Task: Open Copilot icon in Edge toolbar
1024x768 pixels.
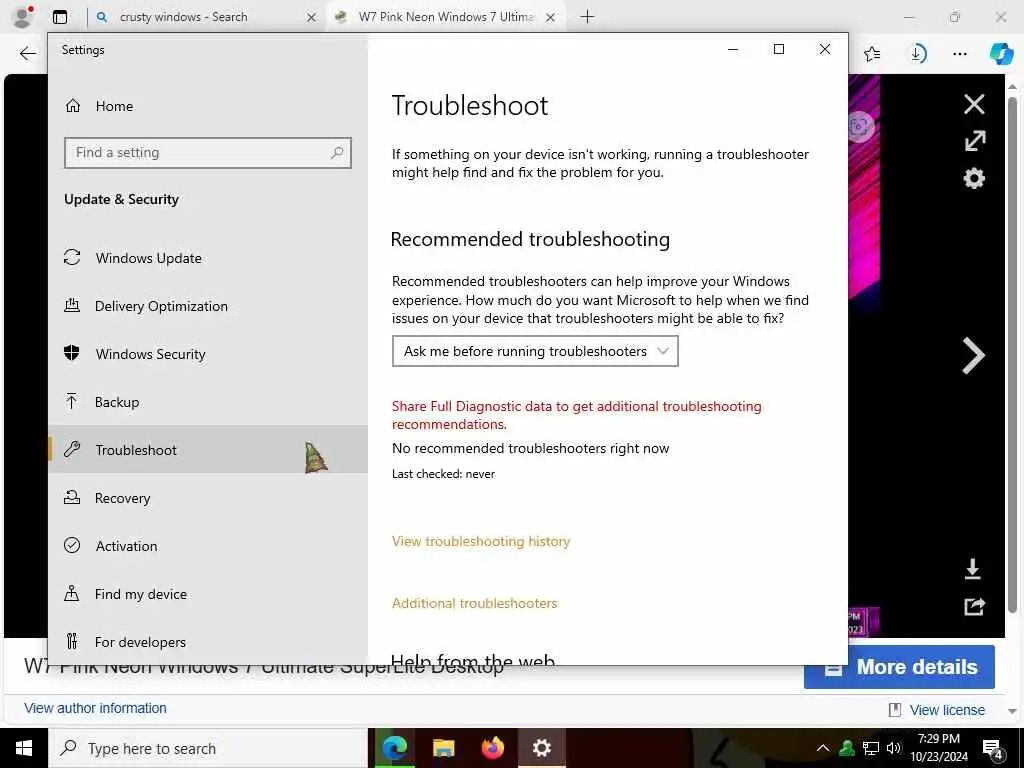Action: click(1001, 54)
